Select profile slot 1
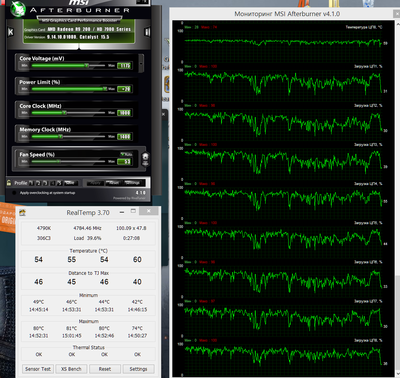The width and height of the screenshot is (400, 378). tap(31, 183)
